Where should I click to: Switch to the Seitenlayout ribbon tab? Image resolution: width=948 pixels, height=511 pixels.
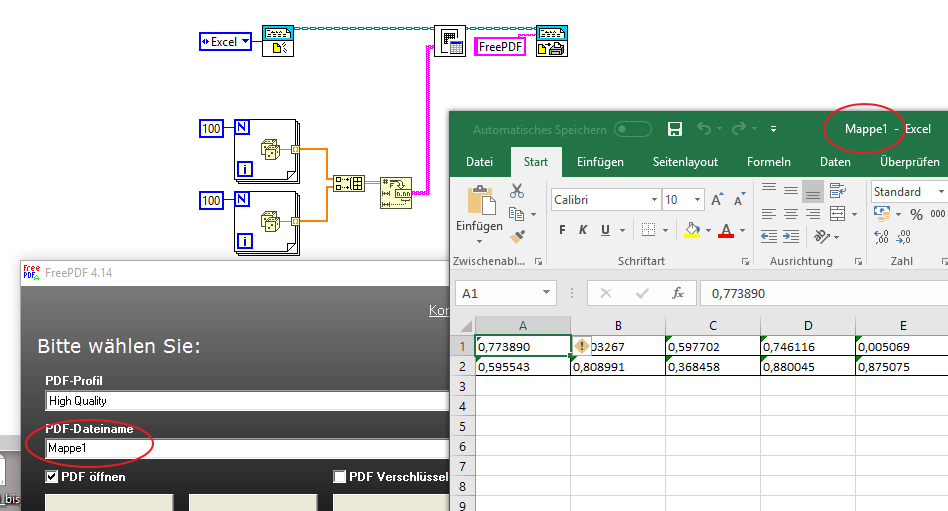click(685, 161)
